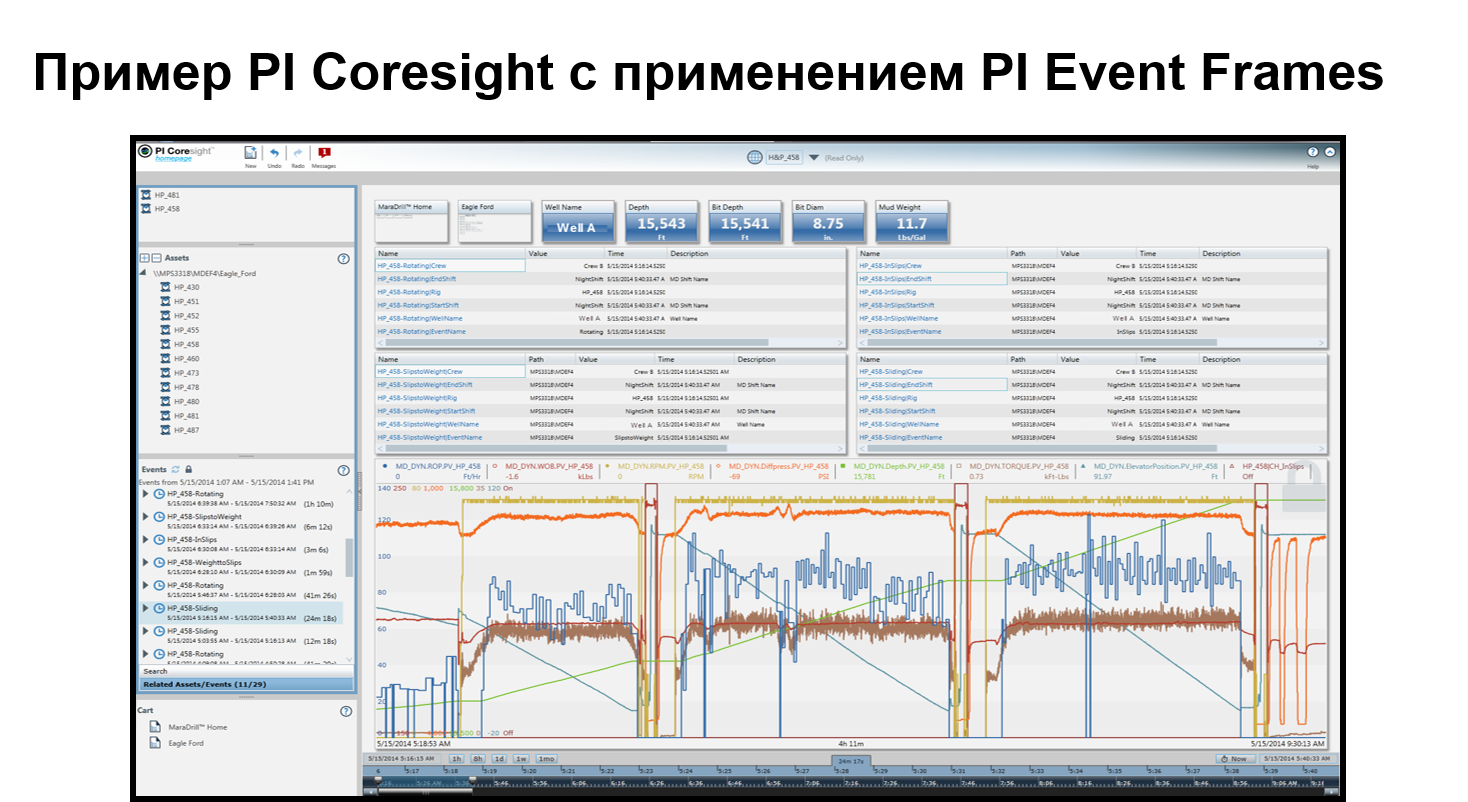Viewport: 1468px width, 802px height.
Task: Click the Now button on the timeline
Action: pyautogui.click(x=1234, y=759)
